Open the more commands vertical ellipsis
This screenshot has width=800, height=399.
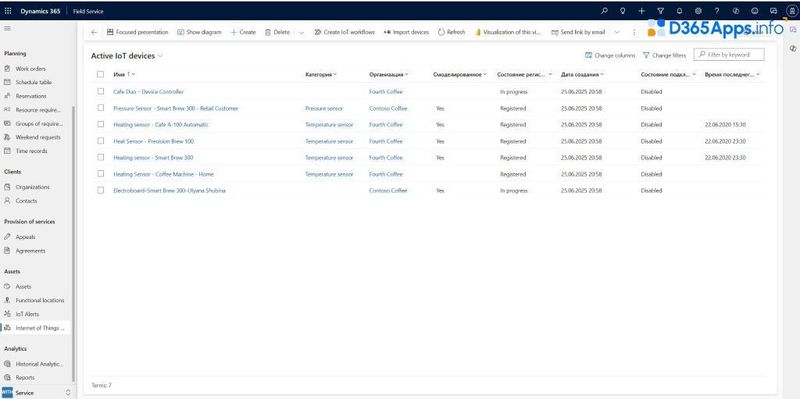pyautogui.click(x=634, y=32)
